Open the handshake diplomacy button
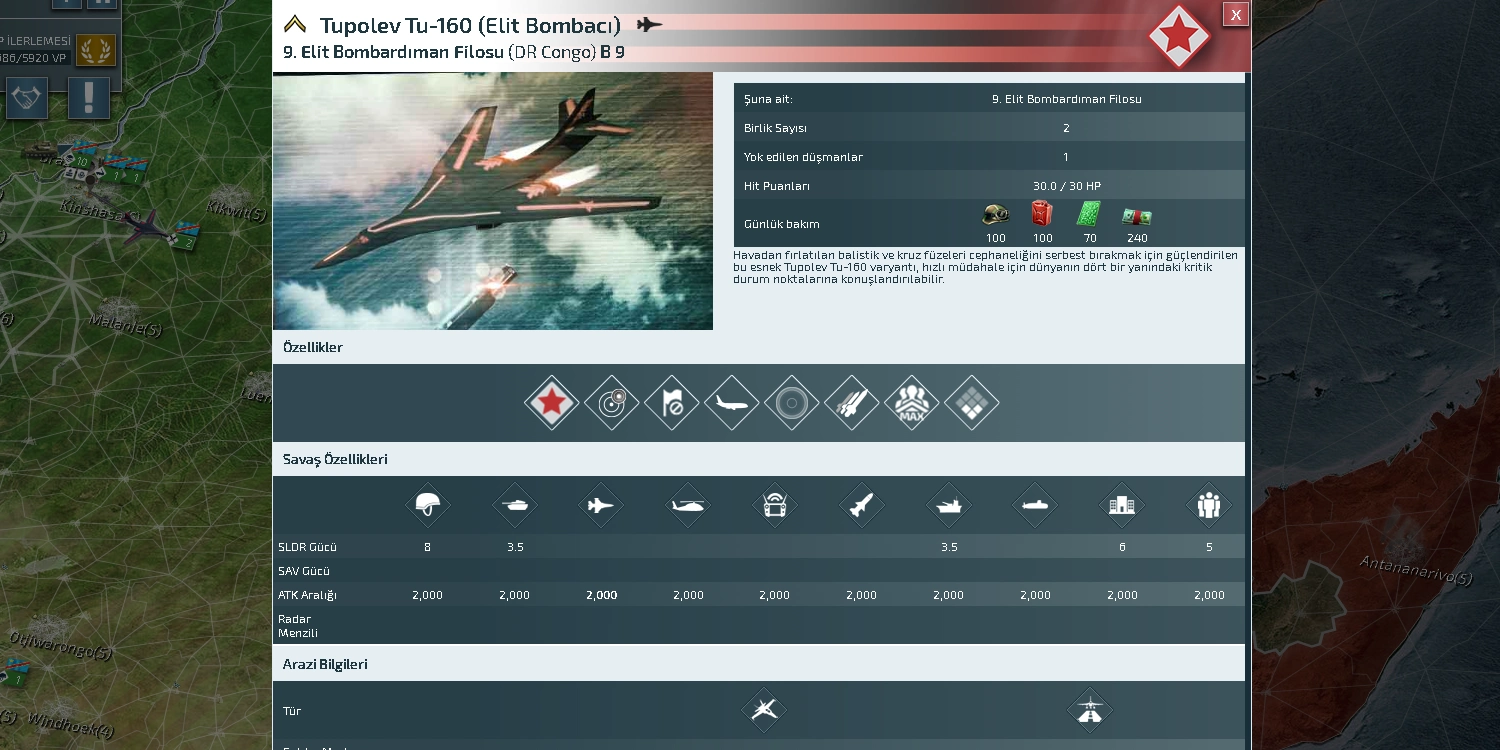Viewport: 1500px width, 750px height. click(x=27, y=99)
